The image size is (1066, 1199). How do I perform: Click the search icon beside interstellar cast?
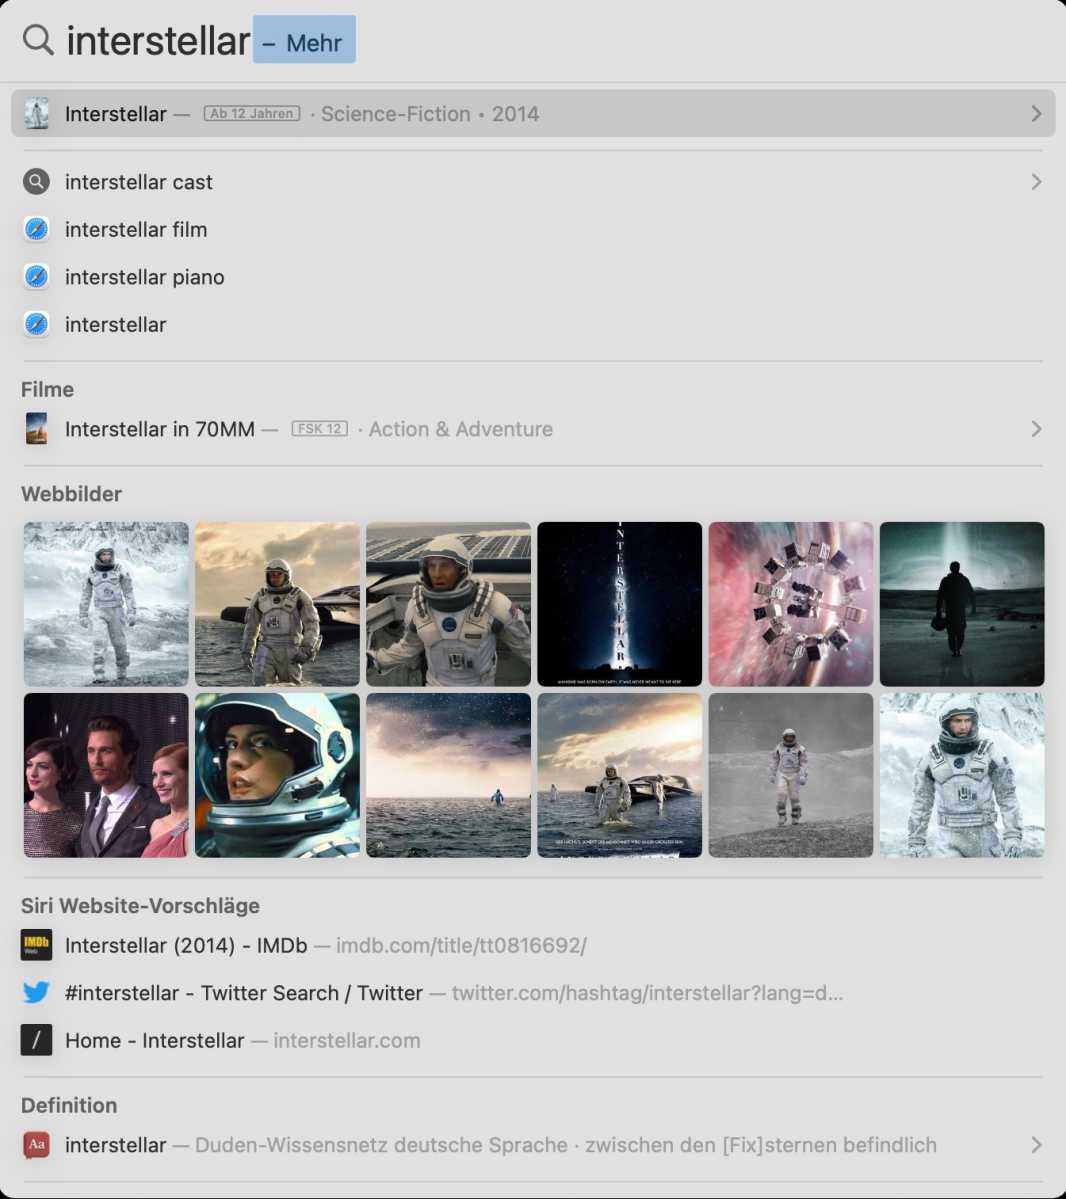(36, 181)
